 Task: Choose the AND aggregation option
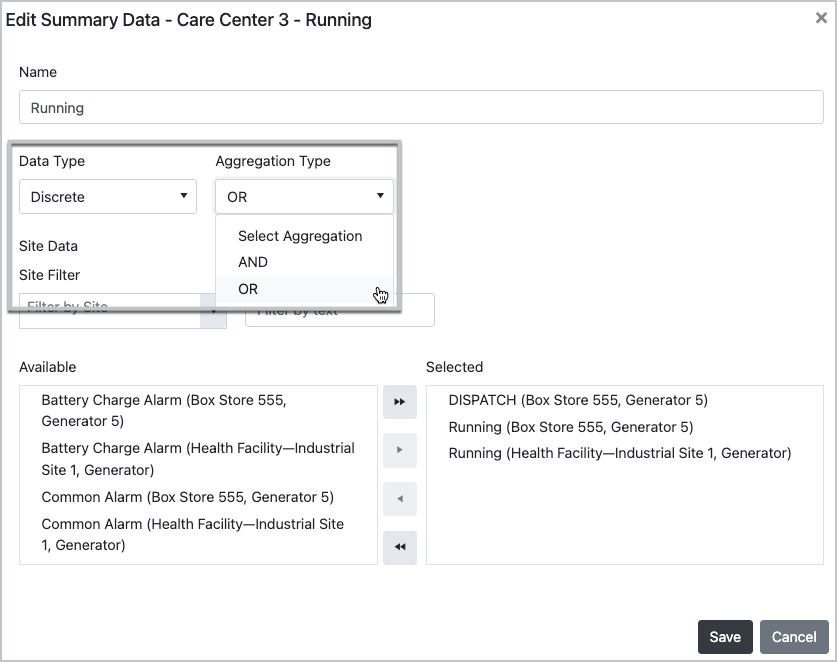tap(253, 262)
